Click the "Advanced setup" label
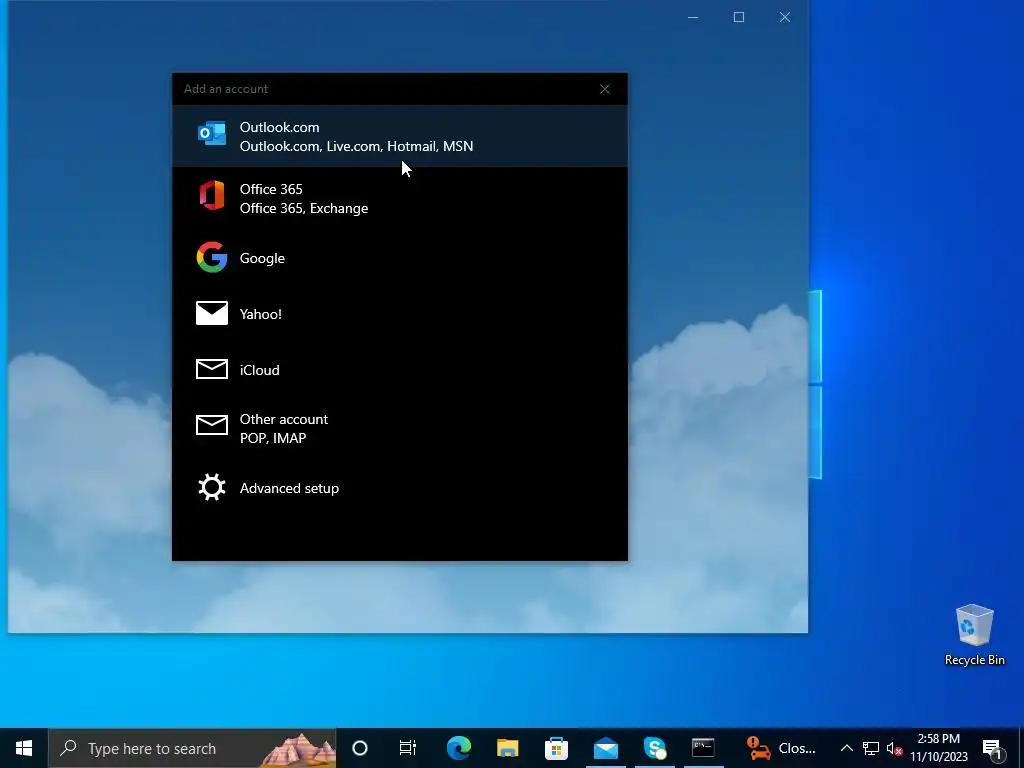Viewport: 1024px width, 768px height. tap(289, 488)
